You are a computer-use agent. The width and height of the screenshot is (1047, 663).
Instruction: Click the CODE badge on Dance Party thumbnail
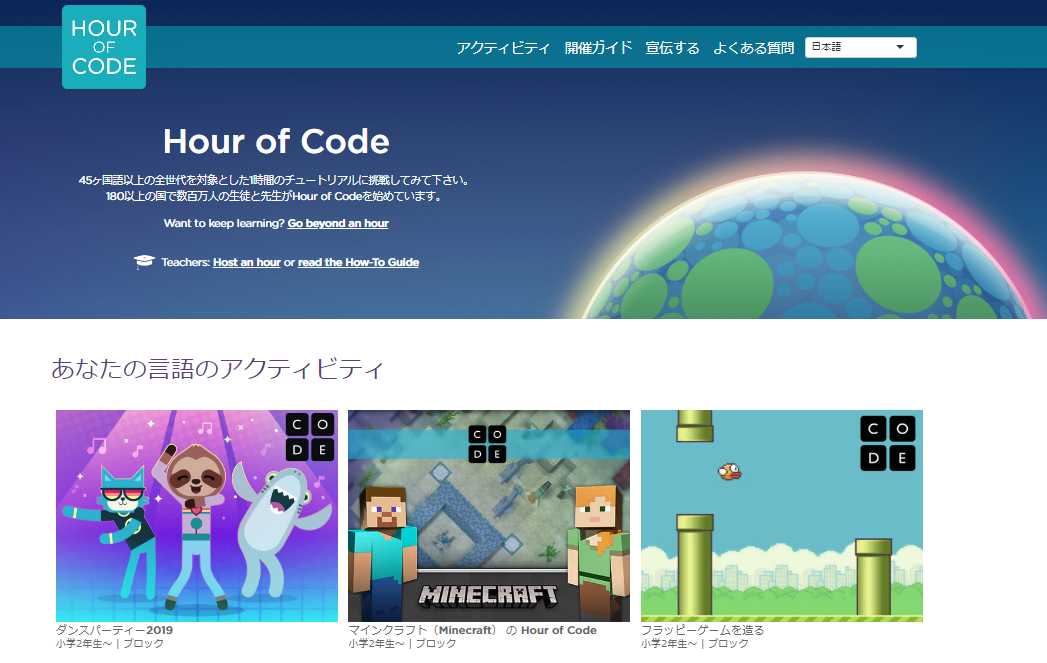pyautogui.click(x=310, y=437)
